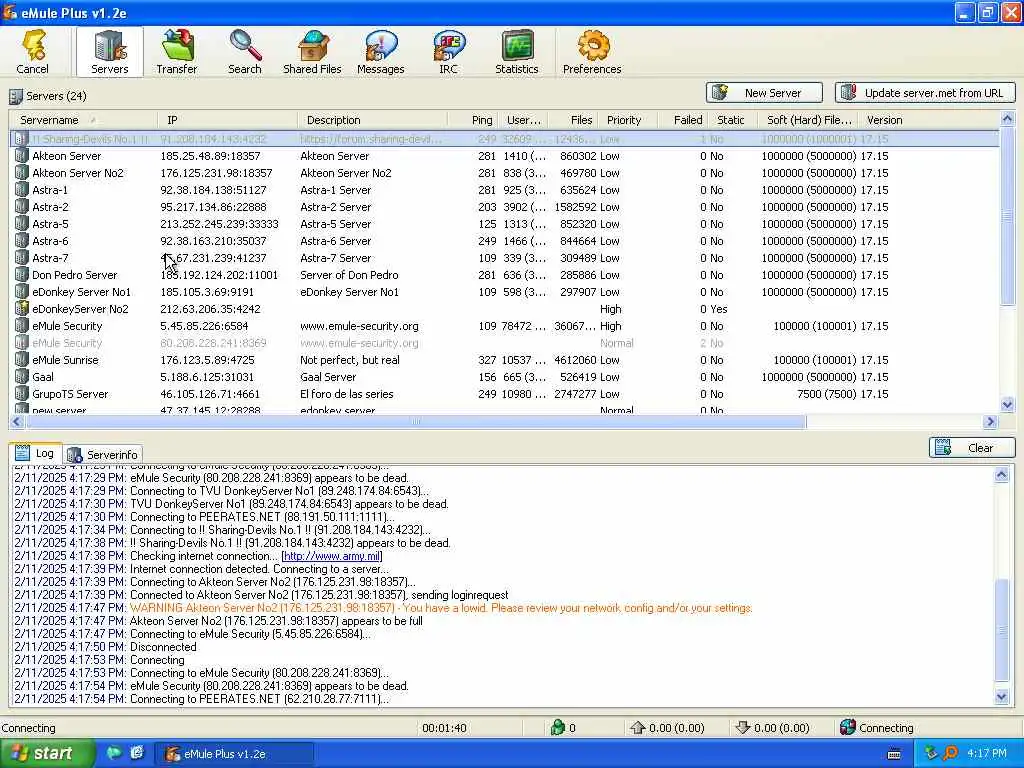
Task: Click the server icon of Astra-5 row
Action: (22, 224)
